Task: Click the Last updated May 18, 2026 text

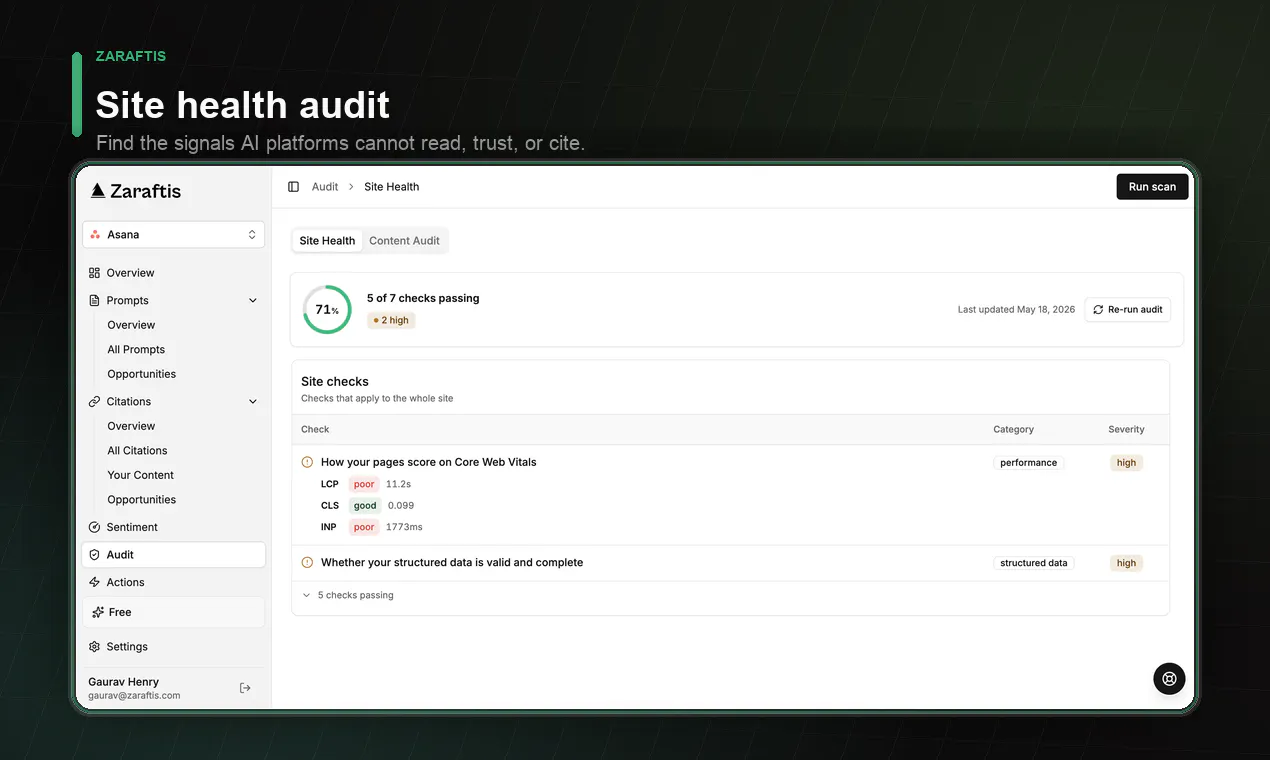Action: (1016, 310)
